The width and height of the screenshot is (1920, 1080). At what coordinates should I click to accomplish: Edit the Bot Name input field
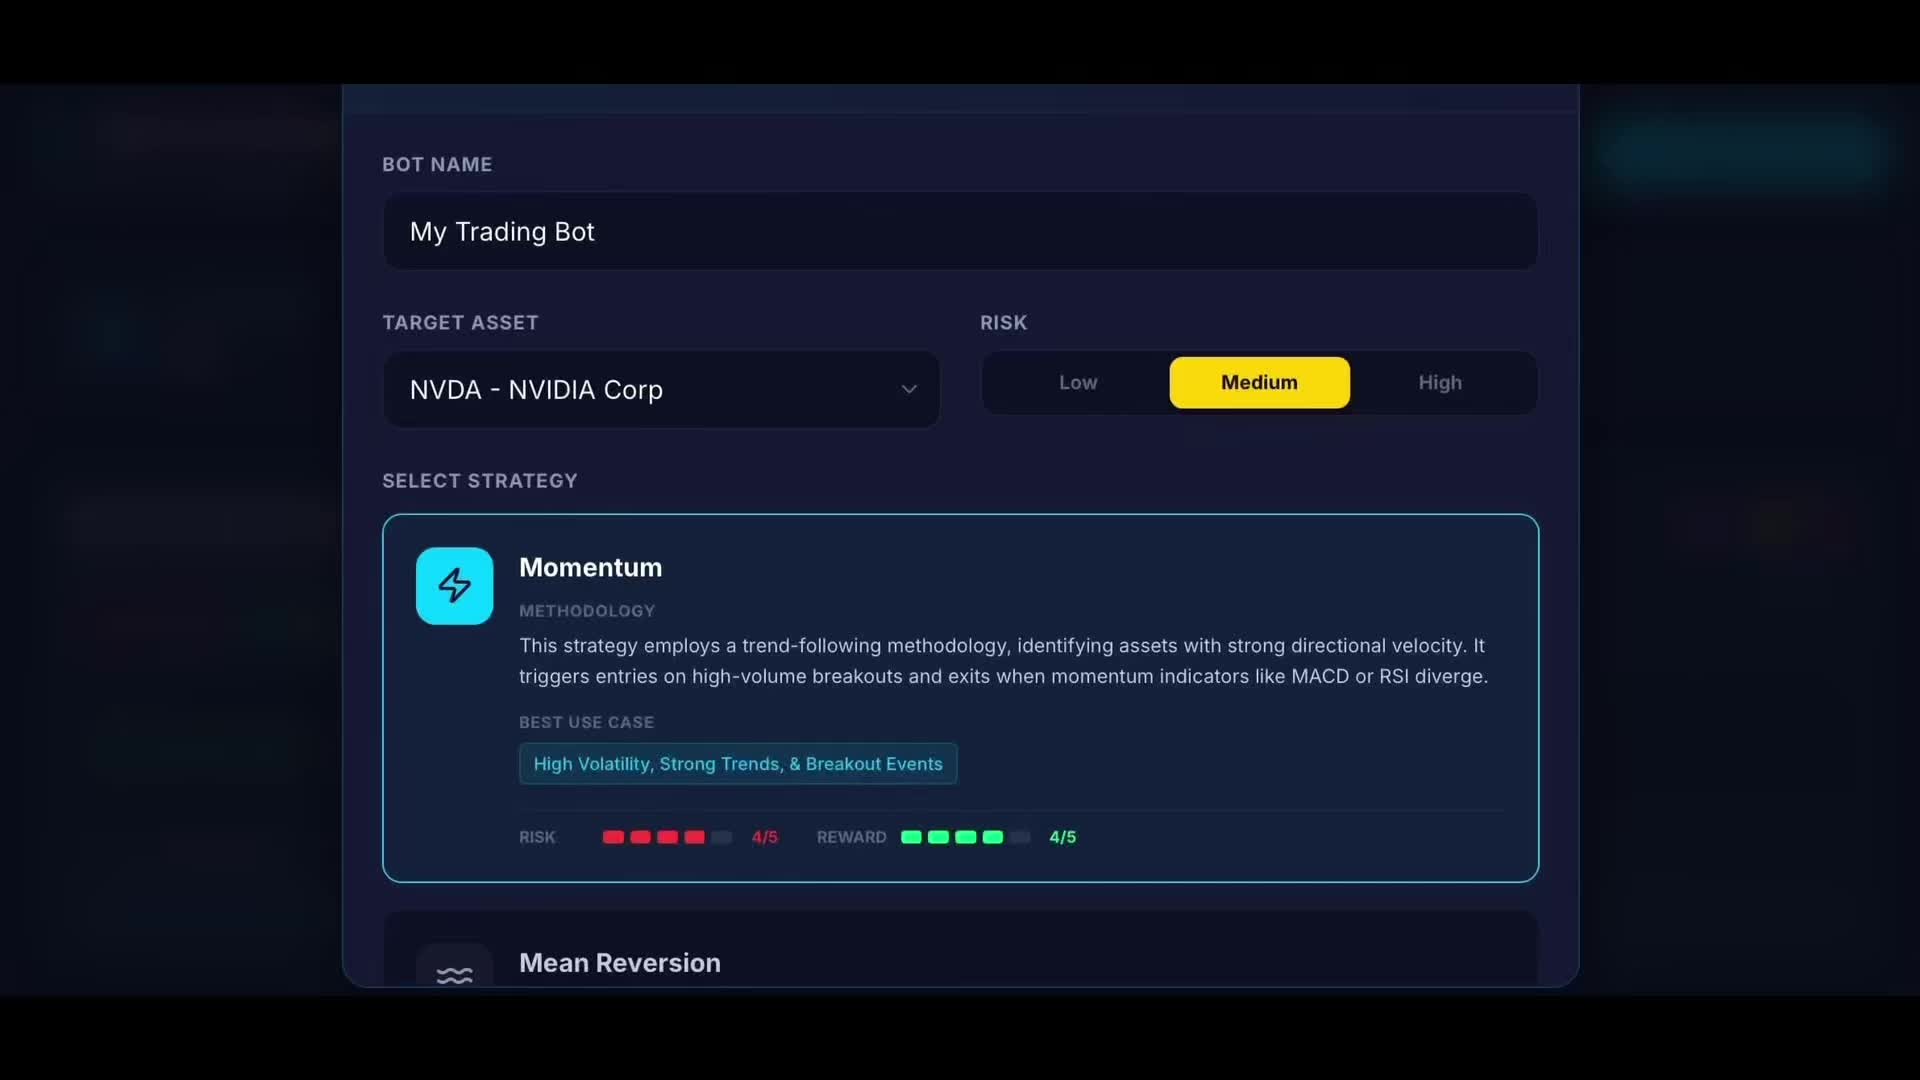point(960,231)
